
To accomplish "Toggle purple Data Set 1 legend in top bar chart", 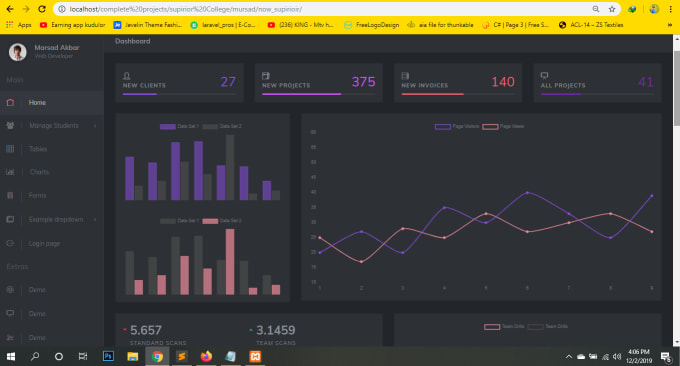I will click(x=179, y=126).
